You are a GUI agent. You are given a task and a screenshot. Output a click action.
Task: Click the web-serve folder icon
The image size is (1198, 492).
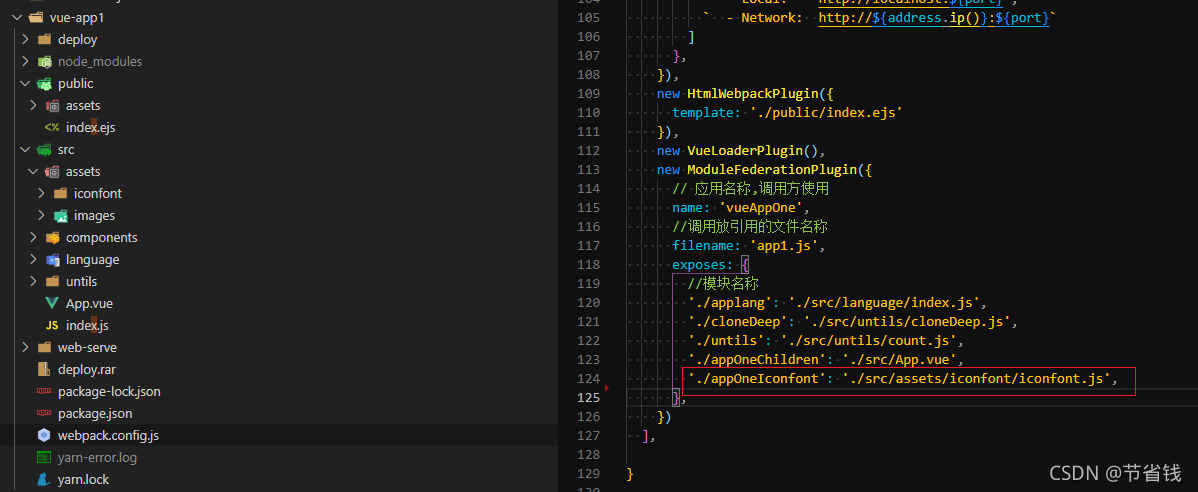coord(44,348)
